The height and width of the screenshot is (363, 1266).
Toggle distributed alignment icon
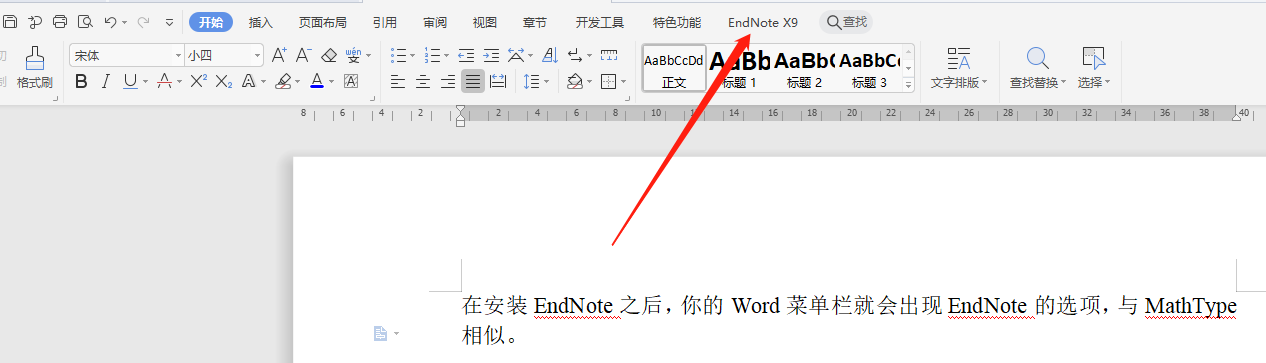coord(498,81)
